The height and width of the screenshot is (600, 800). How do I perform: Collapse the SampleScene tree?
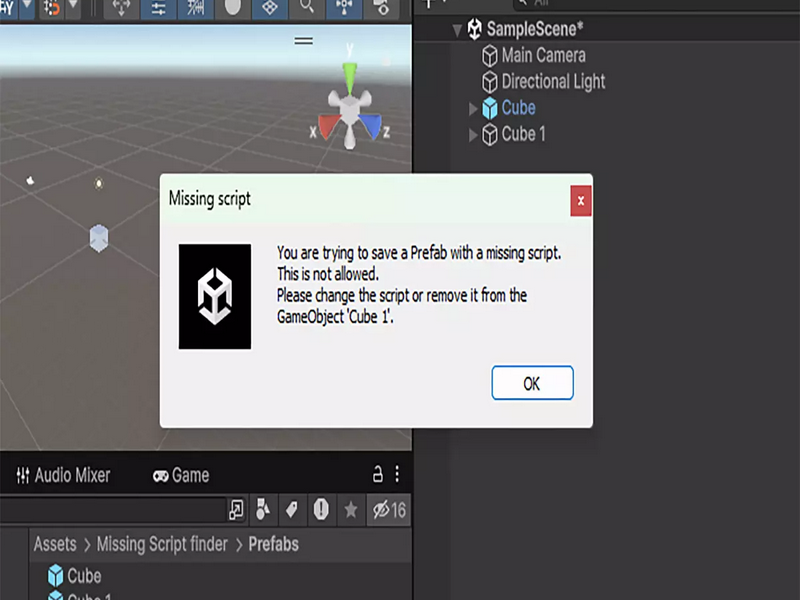457,31
